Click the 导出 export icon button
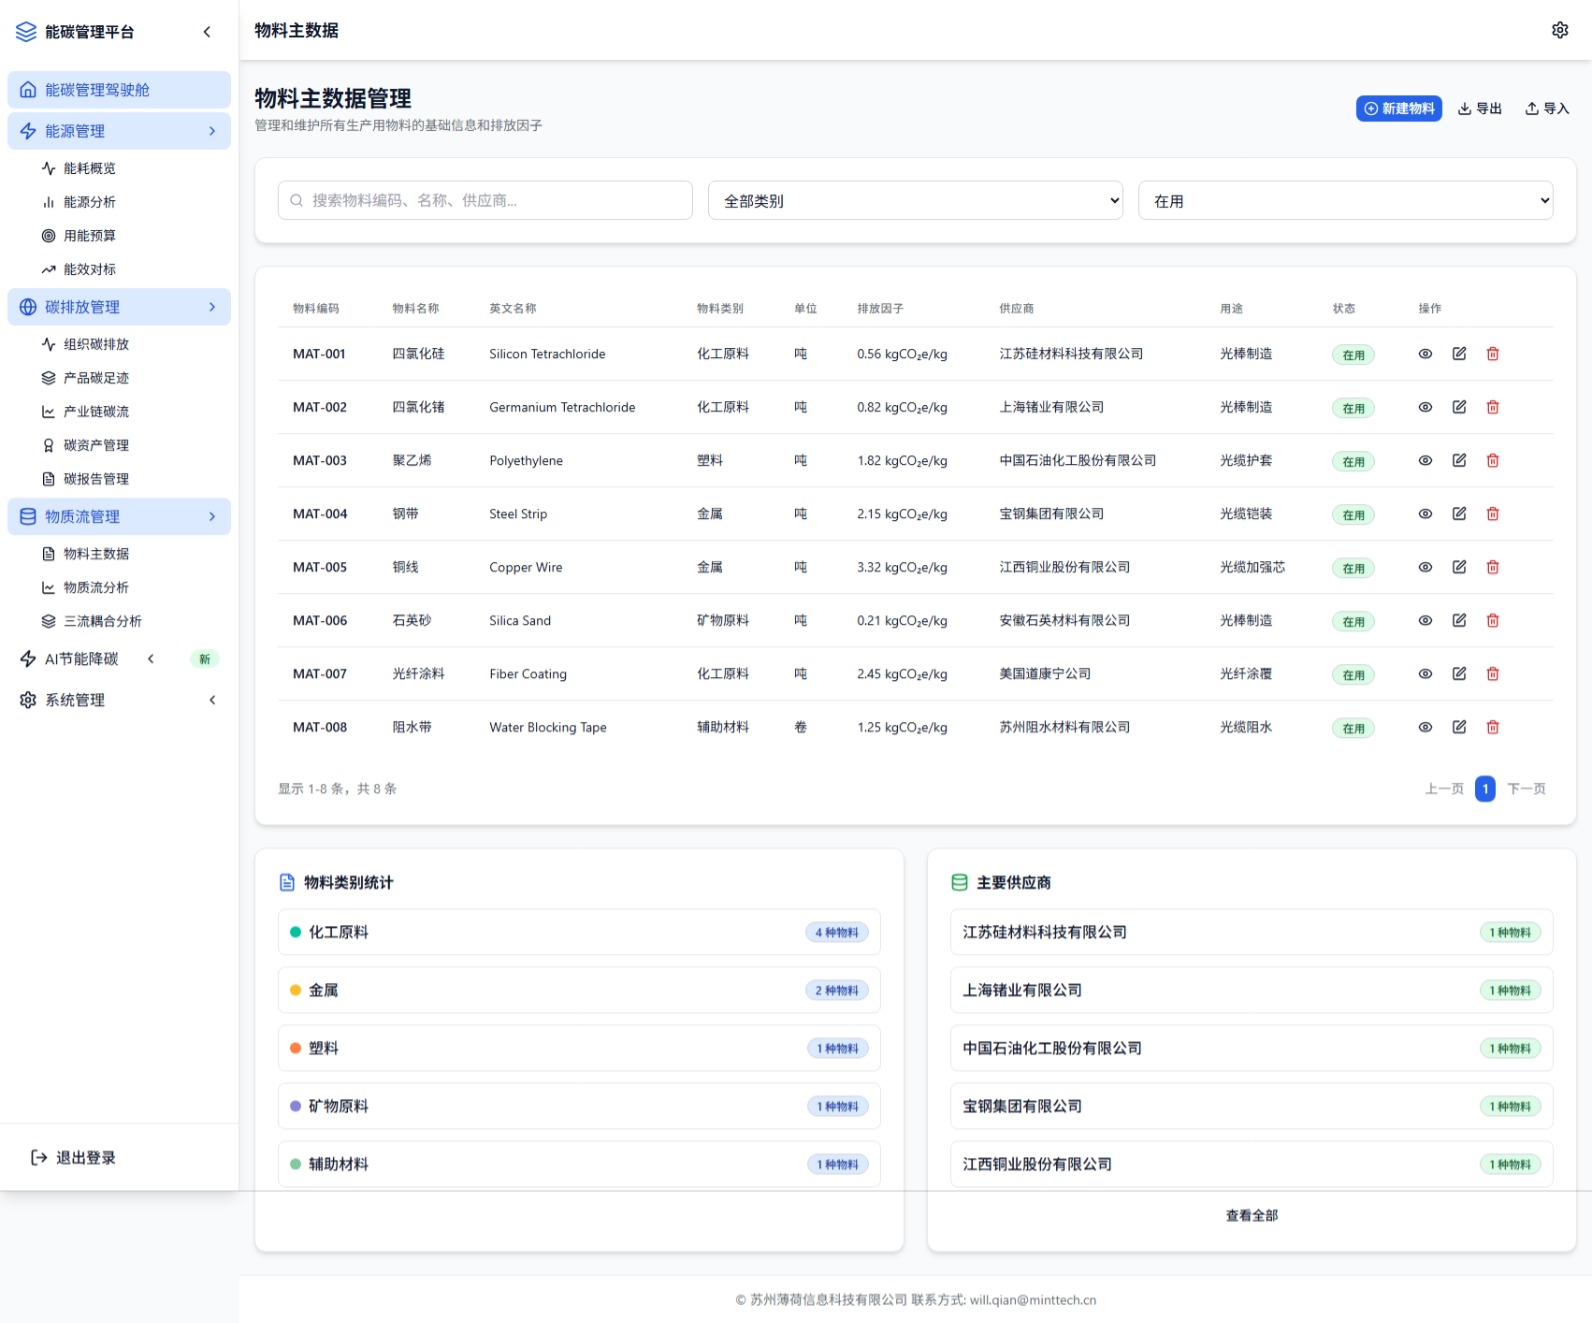The image size is (1592, 1323). point(1479,108)
